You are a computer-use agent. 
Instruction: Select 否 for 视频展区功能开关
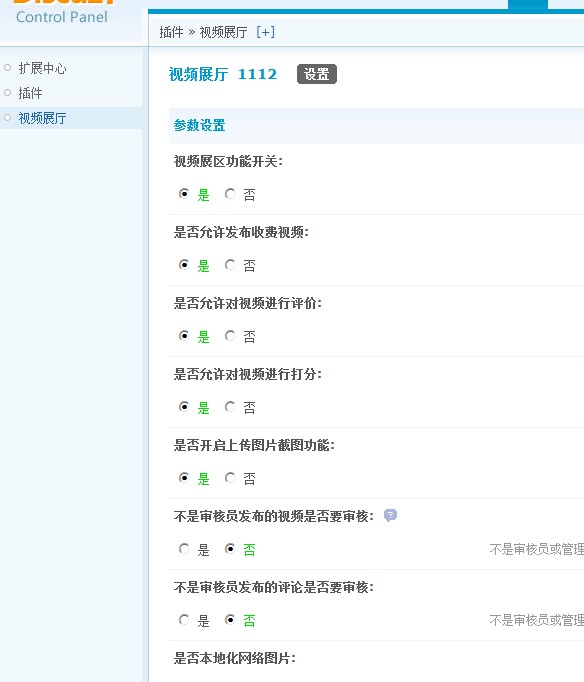point(230,194)
